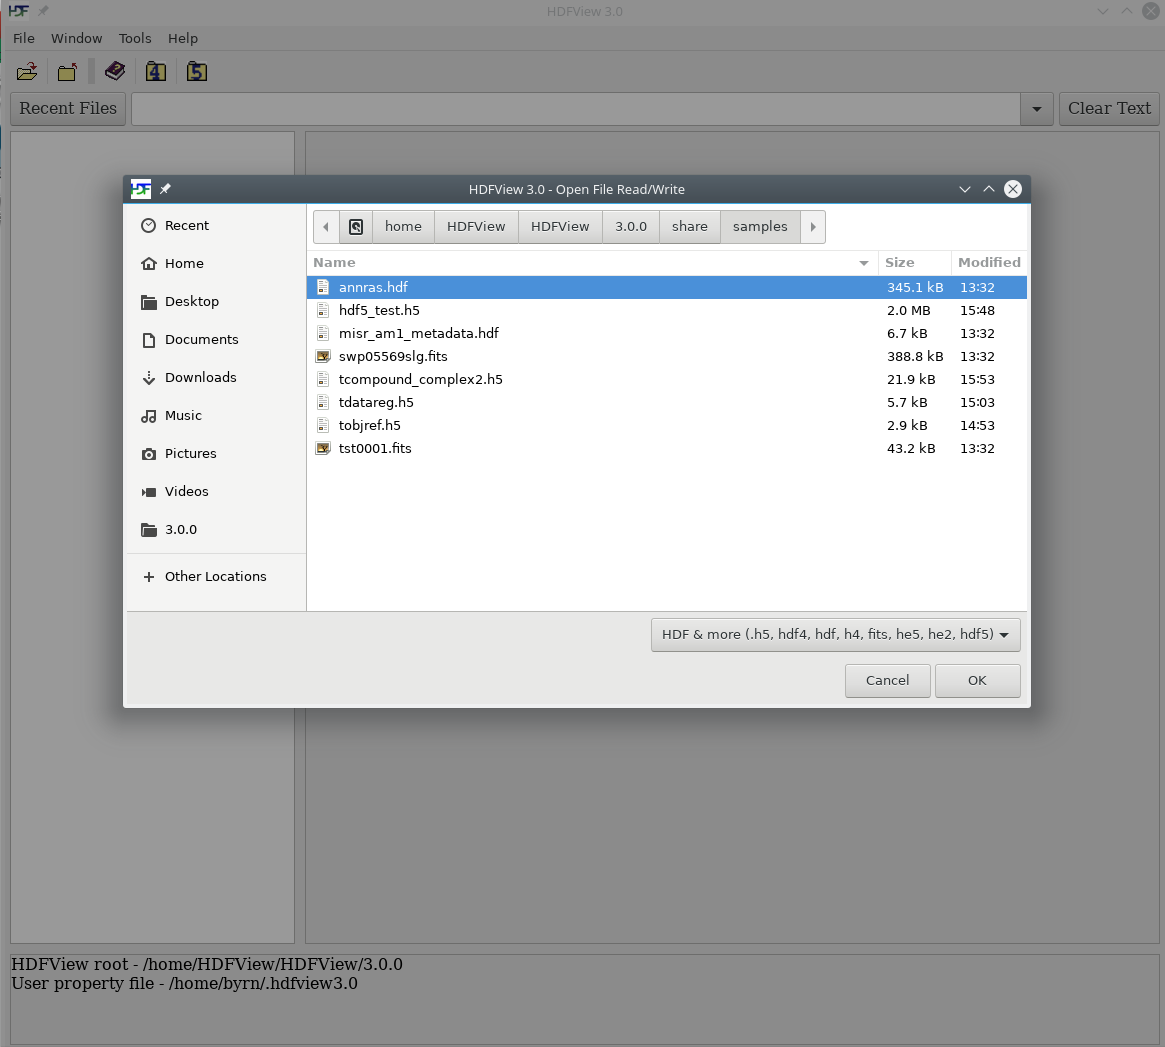The image size is (1165, 1047).
Task: Click the Close file folder icon in toolbar
Action: pos(68,71)
